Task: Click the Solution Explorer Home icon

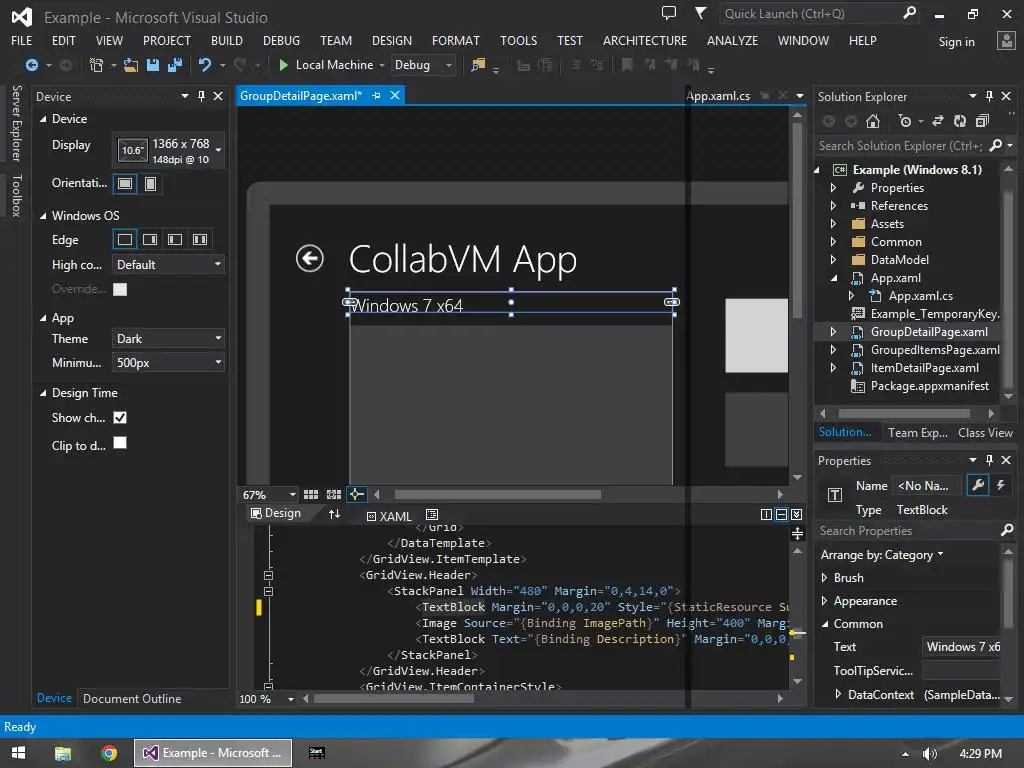Action: tap(872, 121)
